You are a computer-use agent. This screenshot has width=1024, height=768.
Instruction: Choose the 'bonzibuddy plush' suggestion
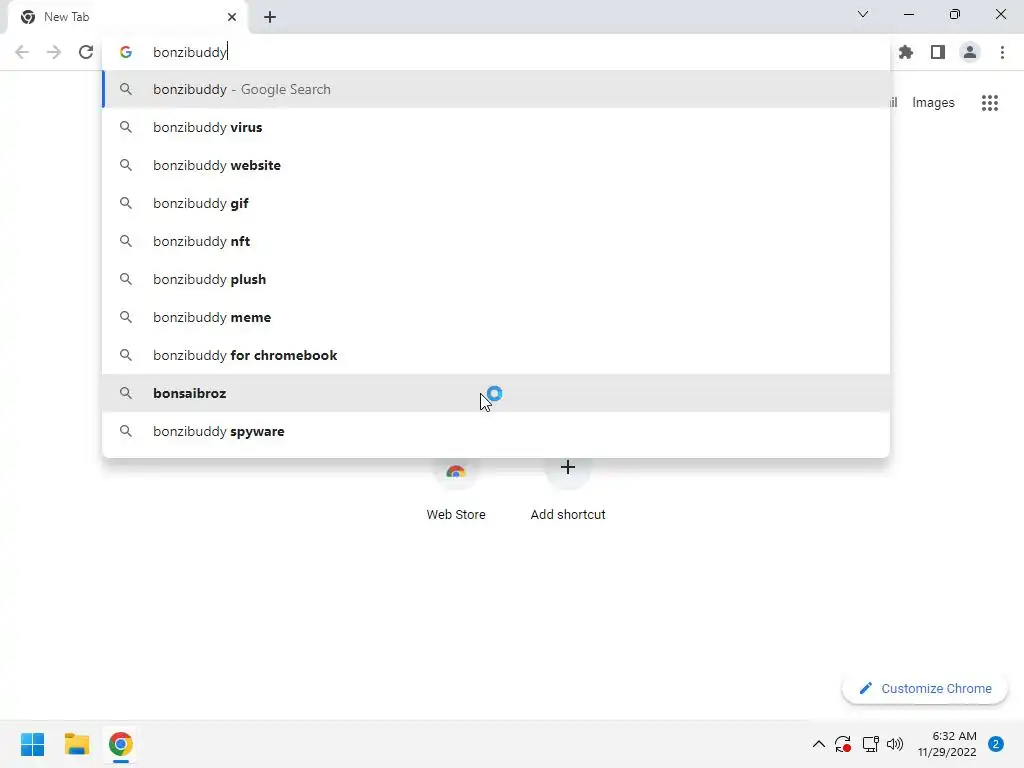pos(496,280)
